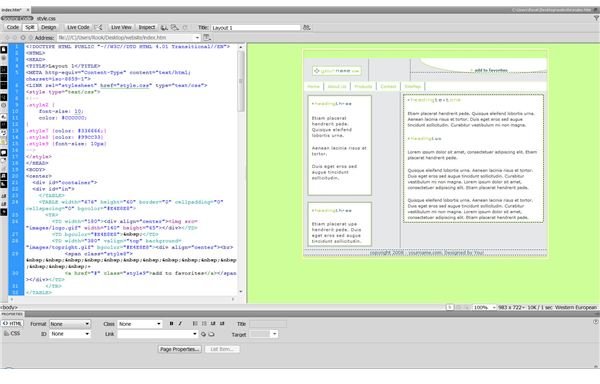Viewport: 600px width, 384px height.
Task: Open the ID dropdown in Properties
Action: (70, 334)
